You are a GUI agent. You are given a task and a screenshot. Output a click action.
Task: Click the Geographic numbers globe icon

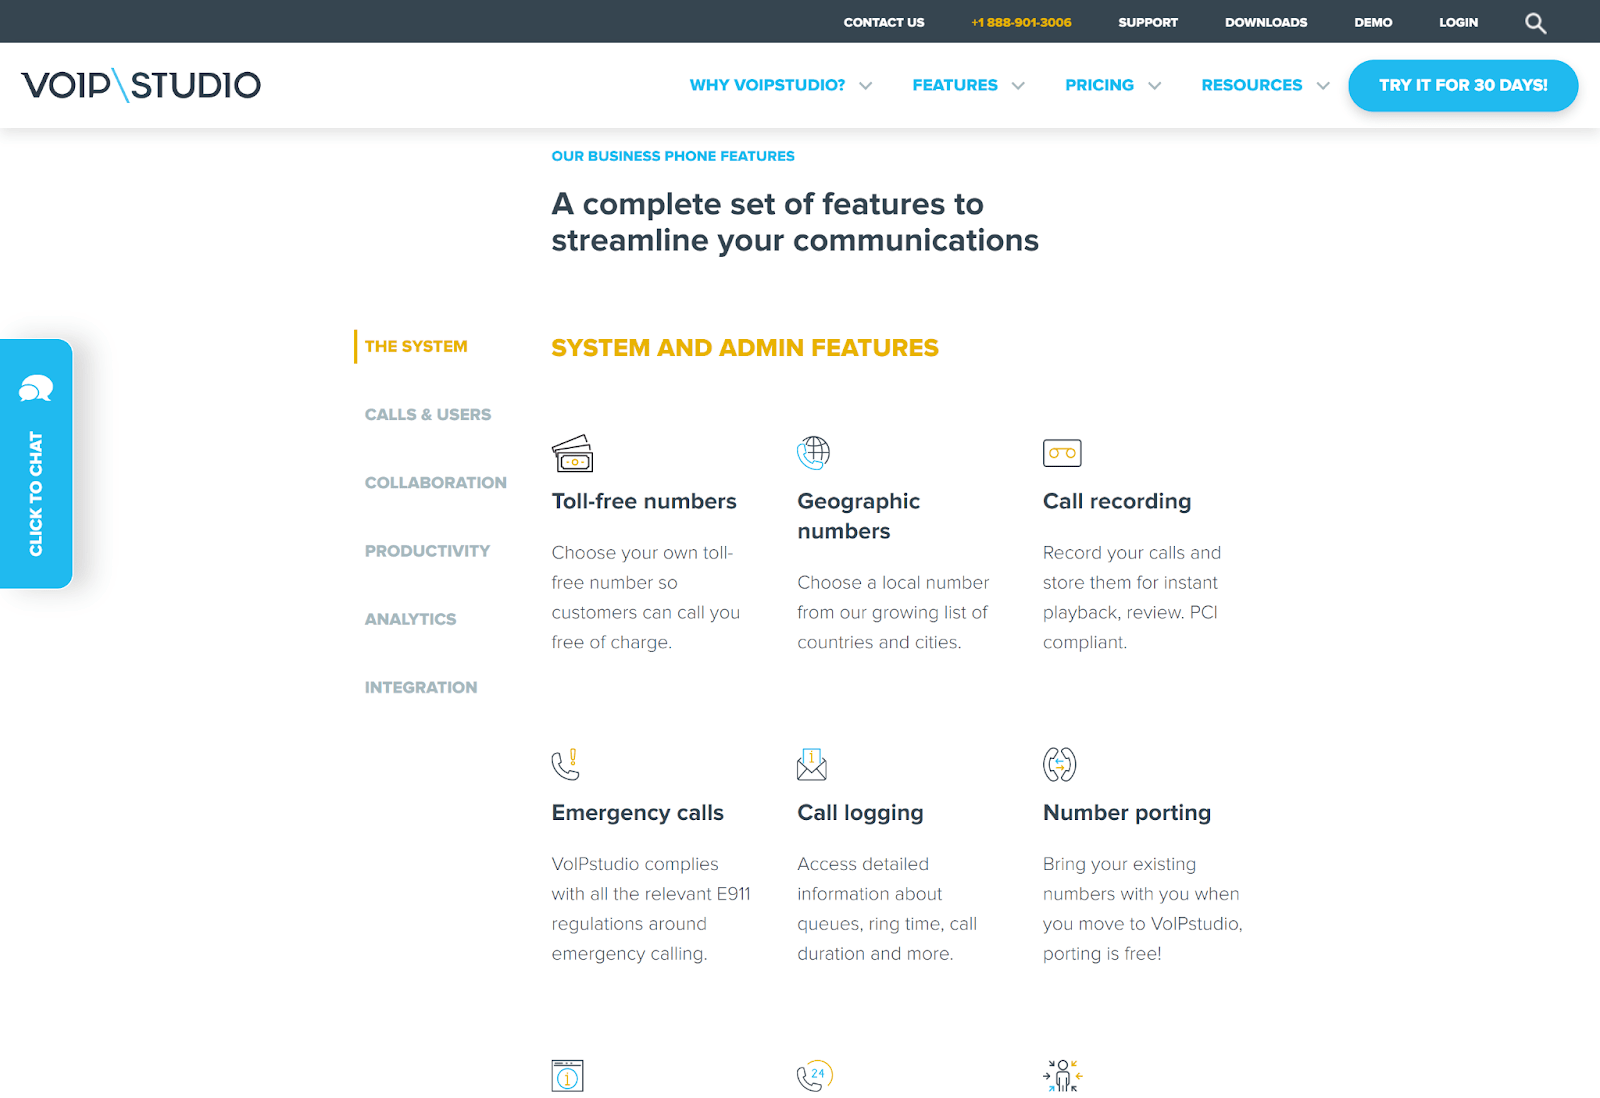click(x=814, y=453)
